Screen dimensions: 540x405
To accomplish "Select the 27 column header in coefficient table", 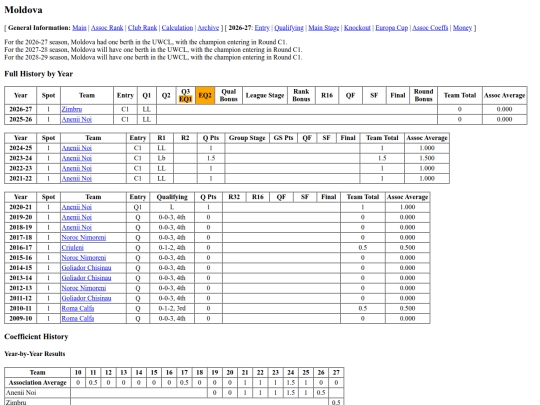I will click(x=336, y=373).
